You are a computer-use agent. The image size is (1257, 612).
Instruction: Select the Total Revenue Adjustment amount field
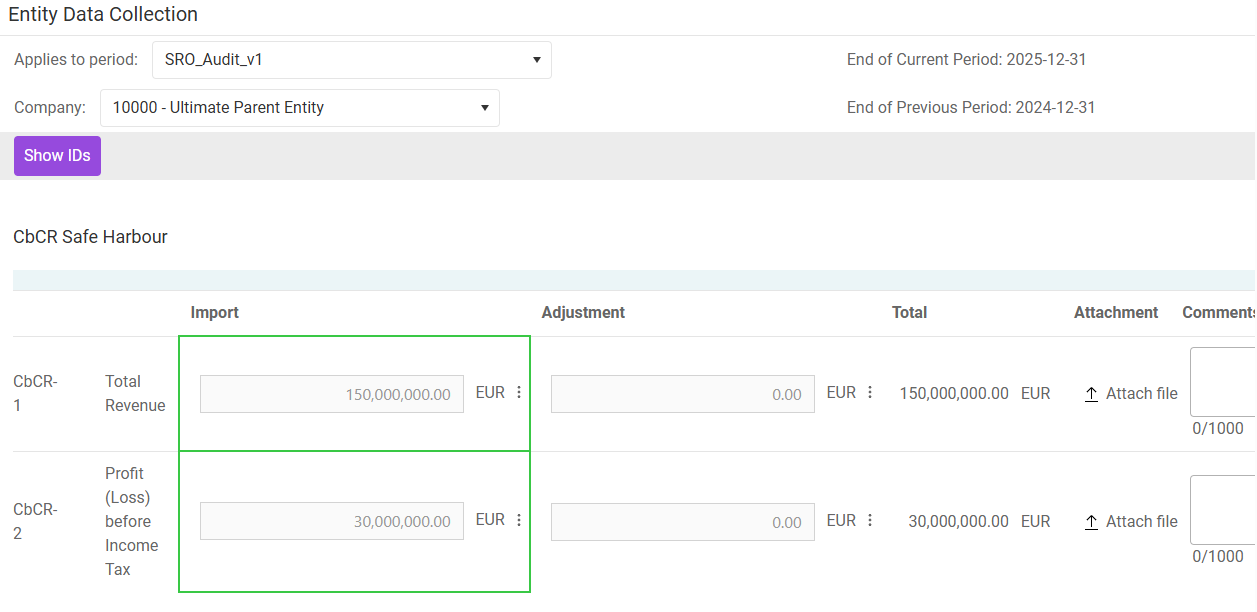click(x=682, y=394)
